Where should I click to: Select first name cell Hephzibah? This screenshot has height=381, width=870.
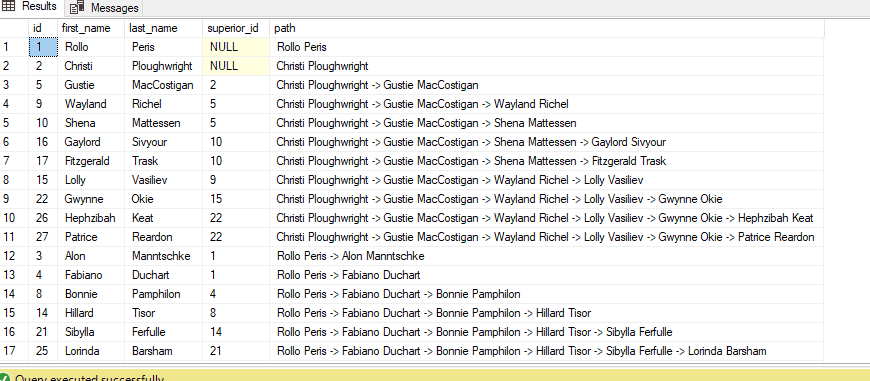click(x=90, y=218)
